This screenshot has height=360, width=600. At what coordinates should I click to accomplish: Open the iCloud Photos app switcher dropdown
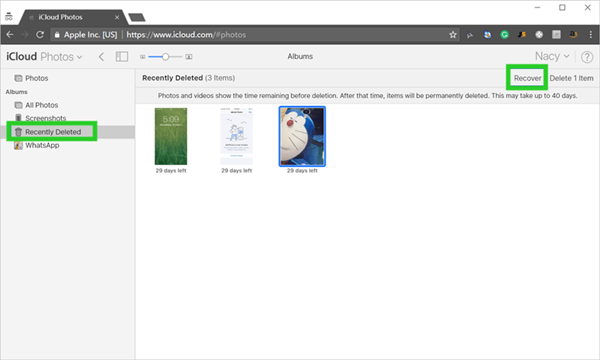click(44, 57)
